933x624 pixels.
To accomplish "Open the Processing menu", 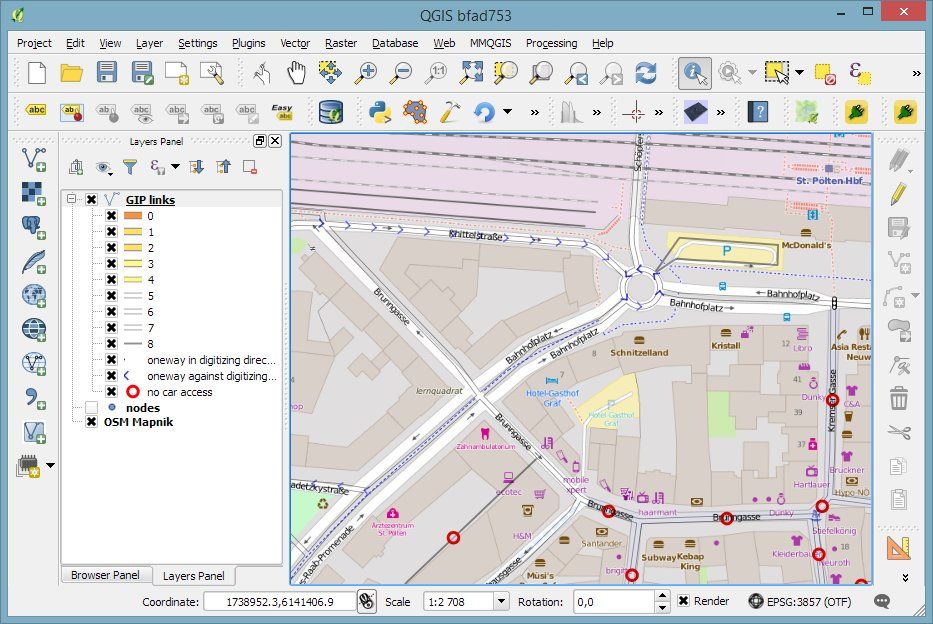I will coord(551,43).
